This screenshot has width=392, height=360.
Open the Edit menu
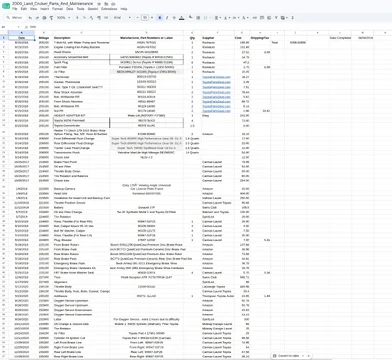coord(24,9)
